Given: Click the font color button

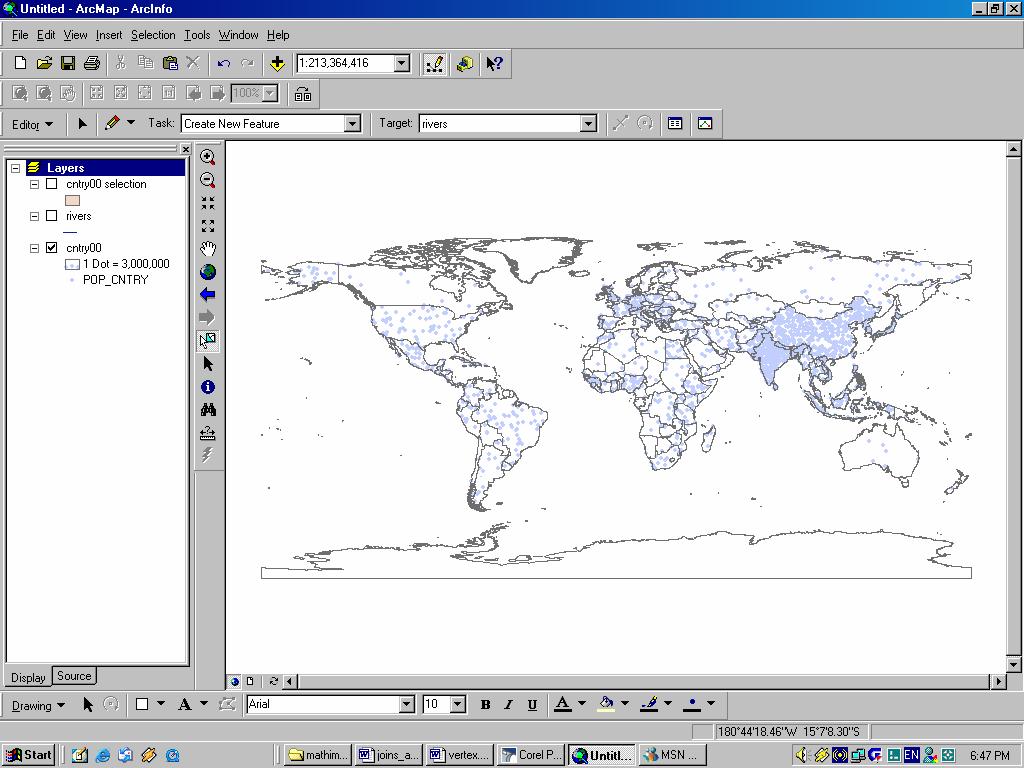Looking at the screenshot, I should (x=562, y=704).
